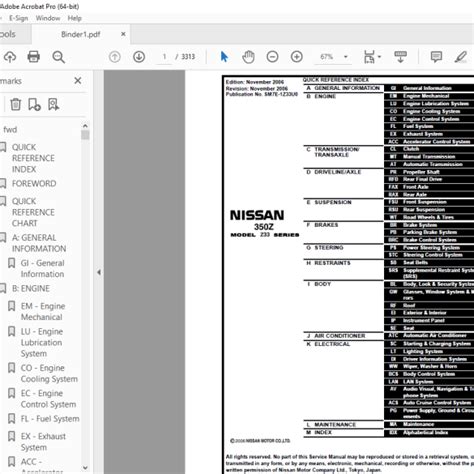Open EX - Exhaust System bookmark

click(43, 442)
